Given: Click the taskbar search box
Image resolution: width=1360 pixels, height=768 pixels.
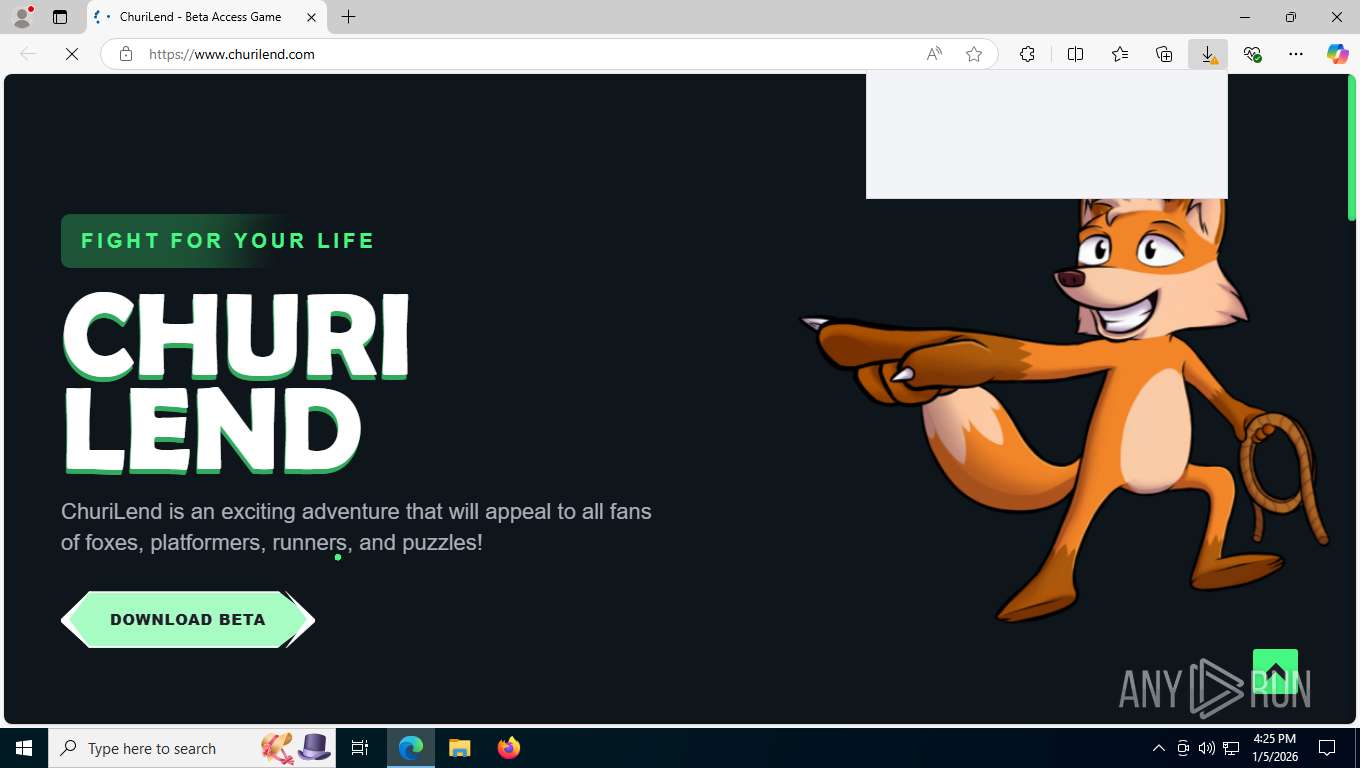Looking at the screenshot, I should coord(193,748).
